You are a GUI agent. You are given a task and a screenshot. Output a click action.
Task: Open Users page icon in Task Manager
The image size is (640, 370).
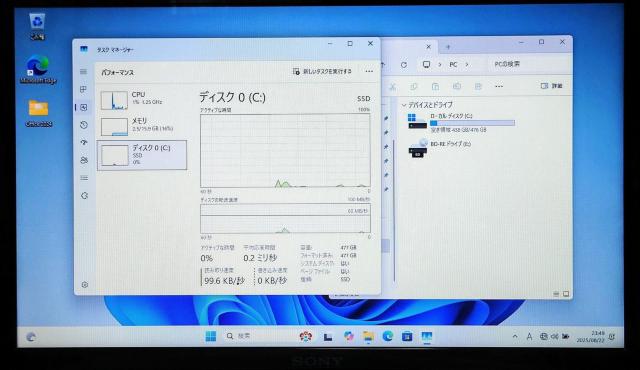[84, 160]
